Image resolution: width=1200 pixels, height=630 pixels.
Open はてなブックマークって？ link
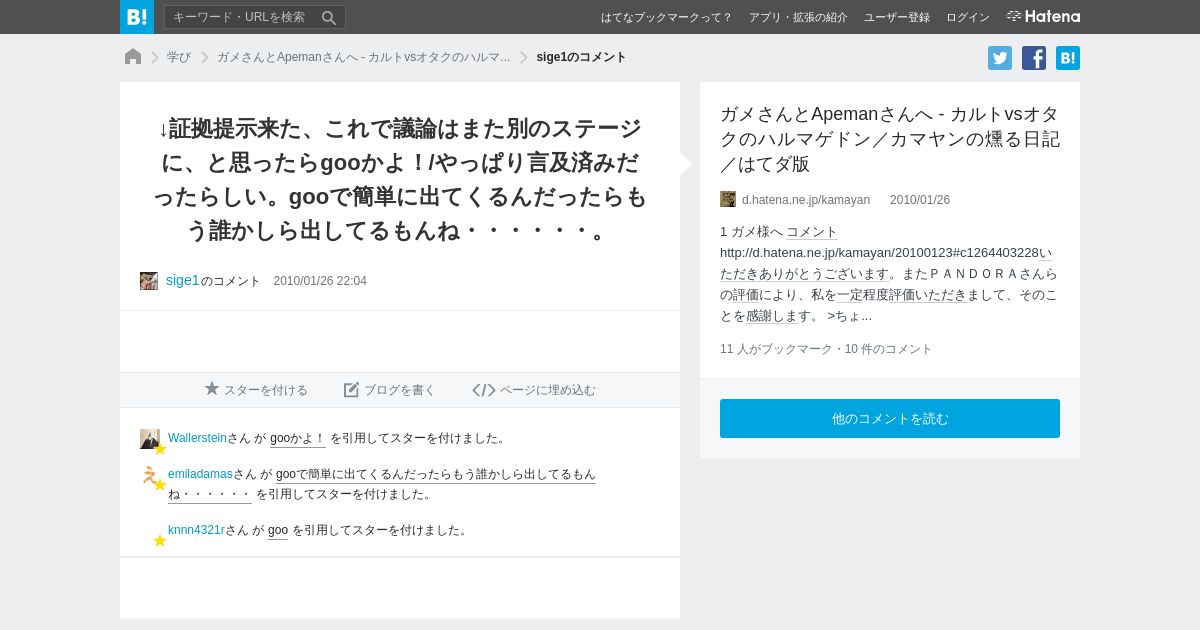click(666, 17)
